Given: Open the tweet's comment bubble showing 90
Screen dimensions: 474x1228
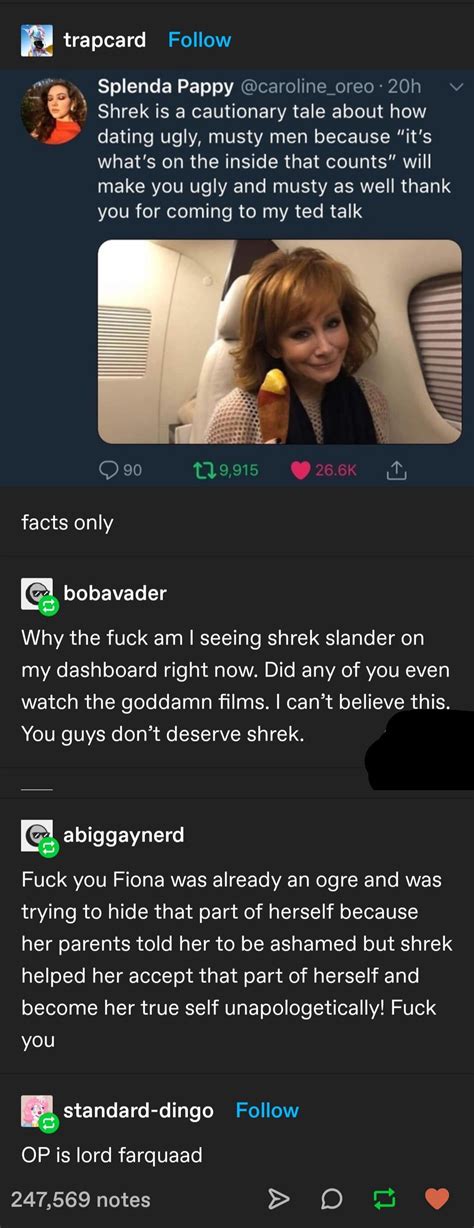Looking at the screenshot, I should tap(108, 470).
